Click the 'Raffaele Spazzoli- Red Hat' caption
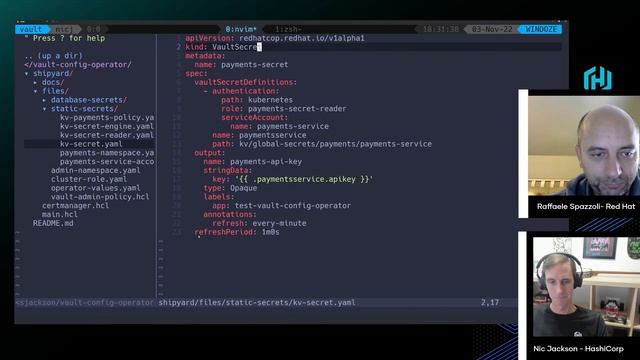 pyautogui.click(x=586, y=207)
